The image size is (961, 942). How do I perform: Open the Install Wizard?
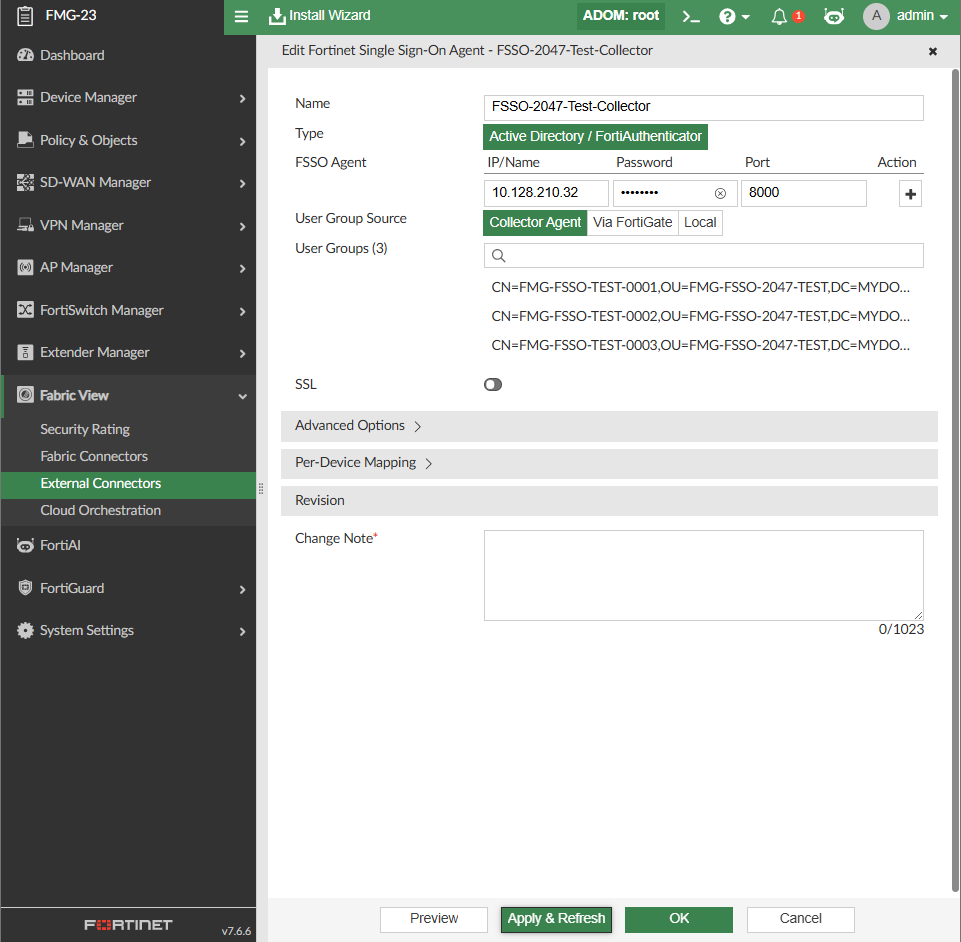tap(319, 16)
